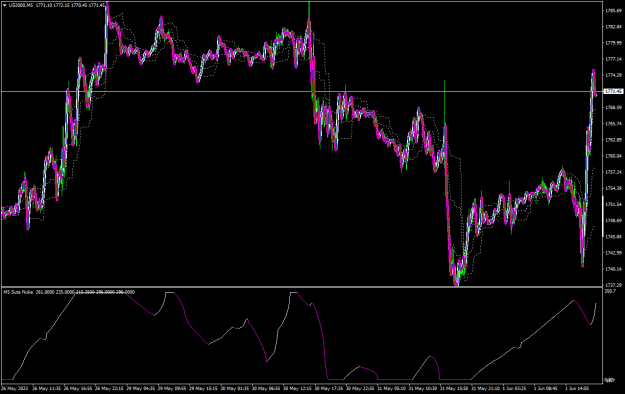Click the 1777.14 price level label

point(613,59)
